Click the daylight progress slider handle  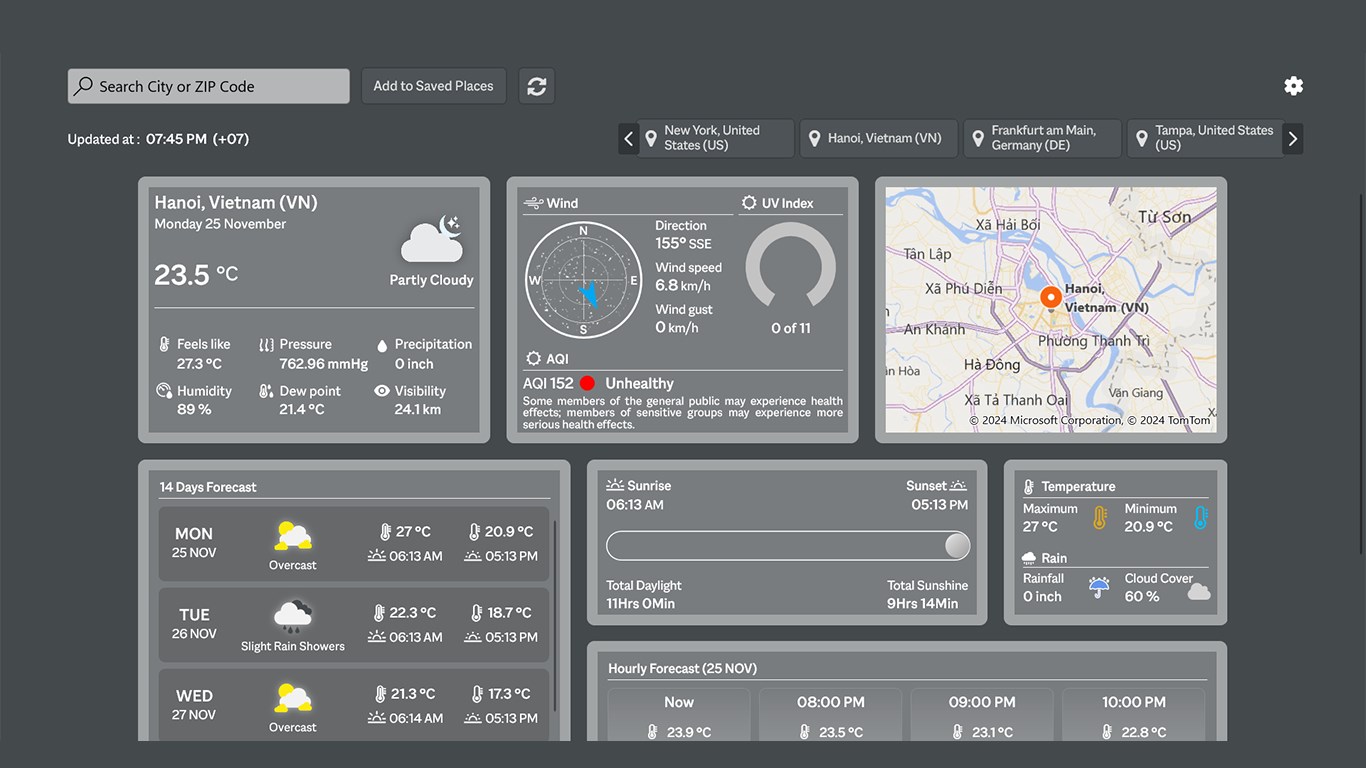[956, 546]
